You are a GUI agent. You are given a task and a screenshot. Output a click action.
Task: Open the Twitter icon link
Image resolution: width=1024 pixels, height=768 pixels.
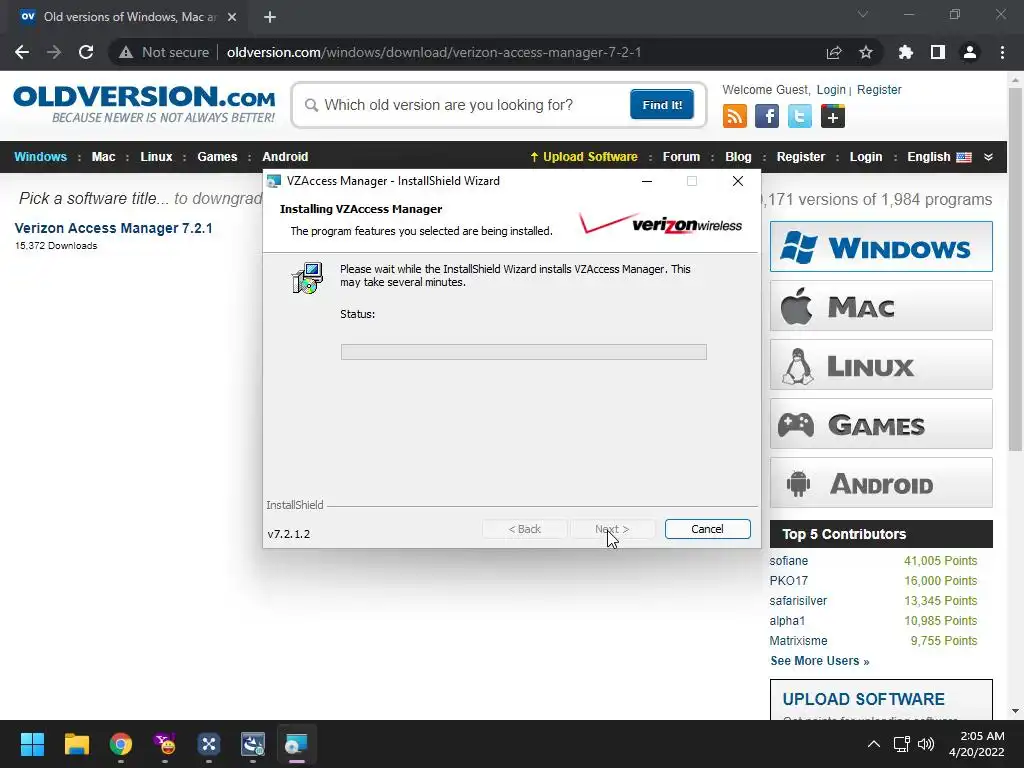pyautogui.click(x=799, y=116)
